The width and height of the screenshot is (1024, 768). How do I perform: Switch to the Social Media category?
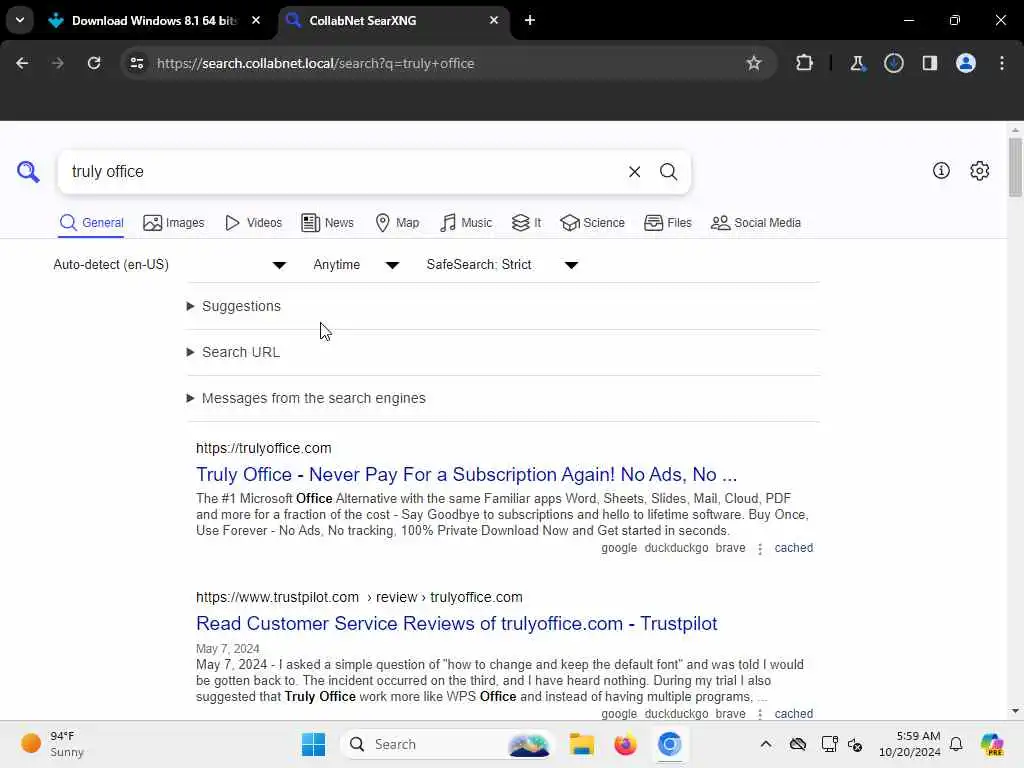click(756, 223)
